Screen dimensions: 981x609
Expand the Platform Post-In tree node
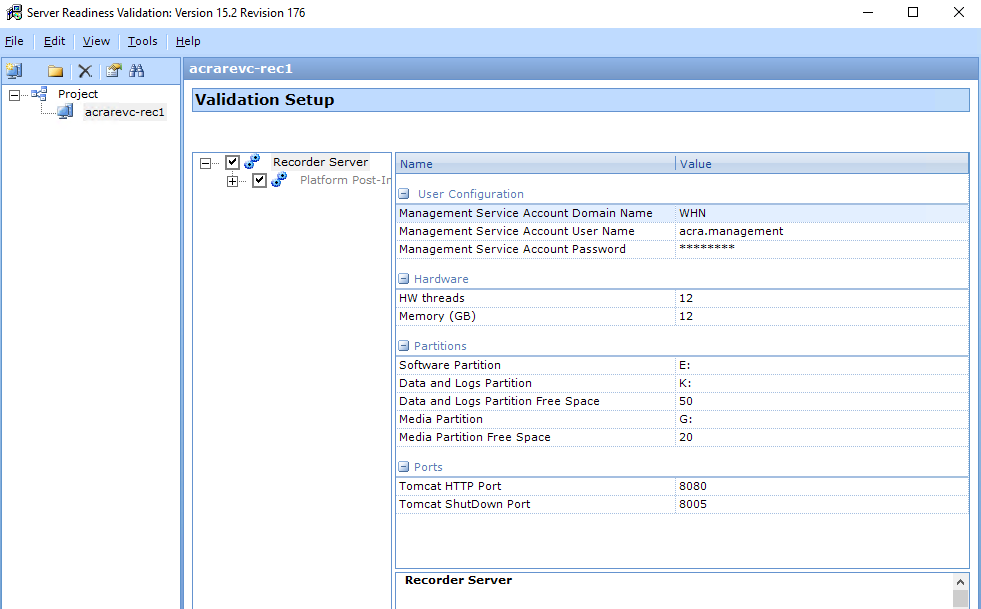tap(233, 180)
